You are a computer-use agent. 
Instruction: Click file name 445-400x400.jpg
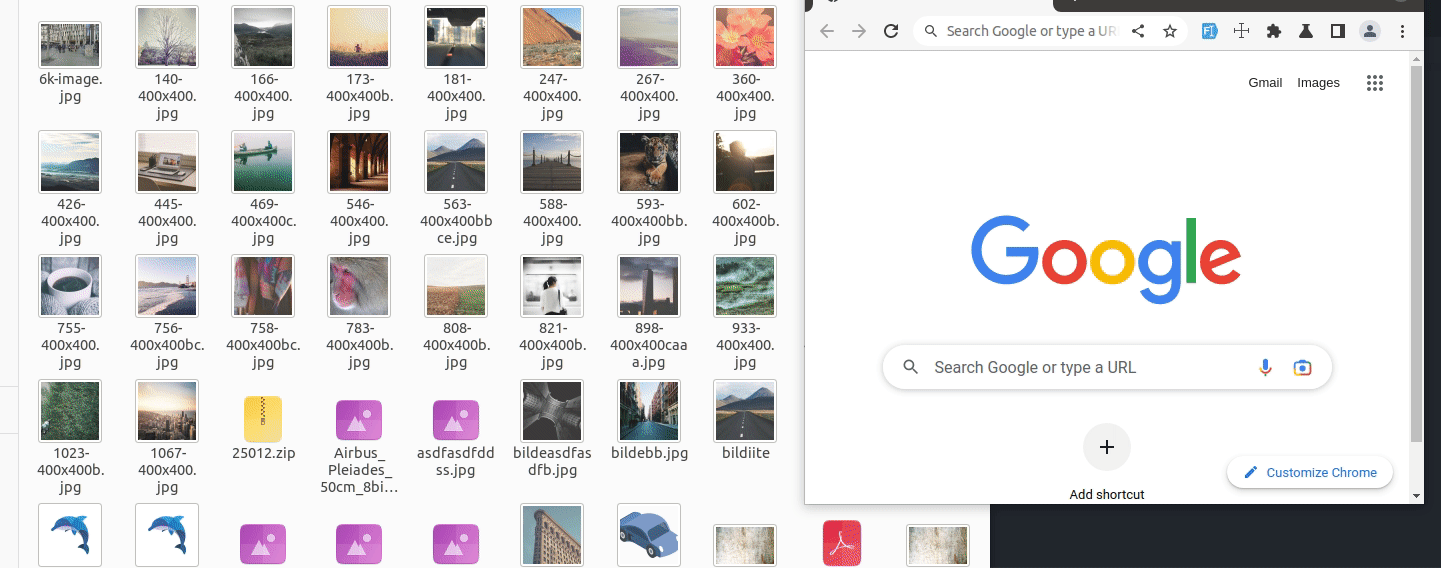(167, 221)
